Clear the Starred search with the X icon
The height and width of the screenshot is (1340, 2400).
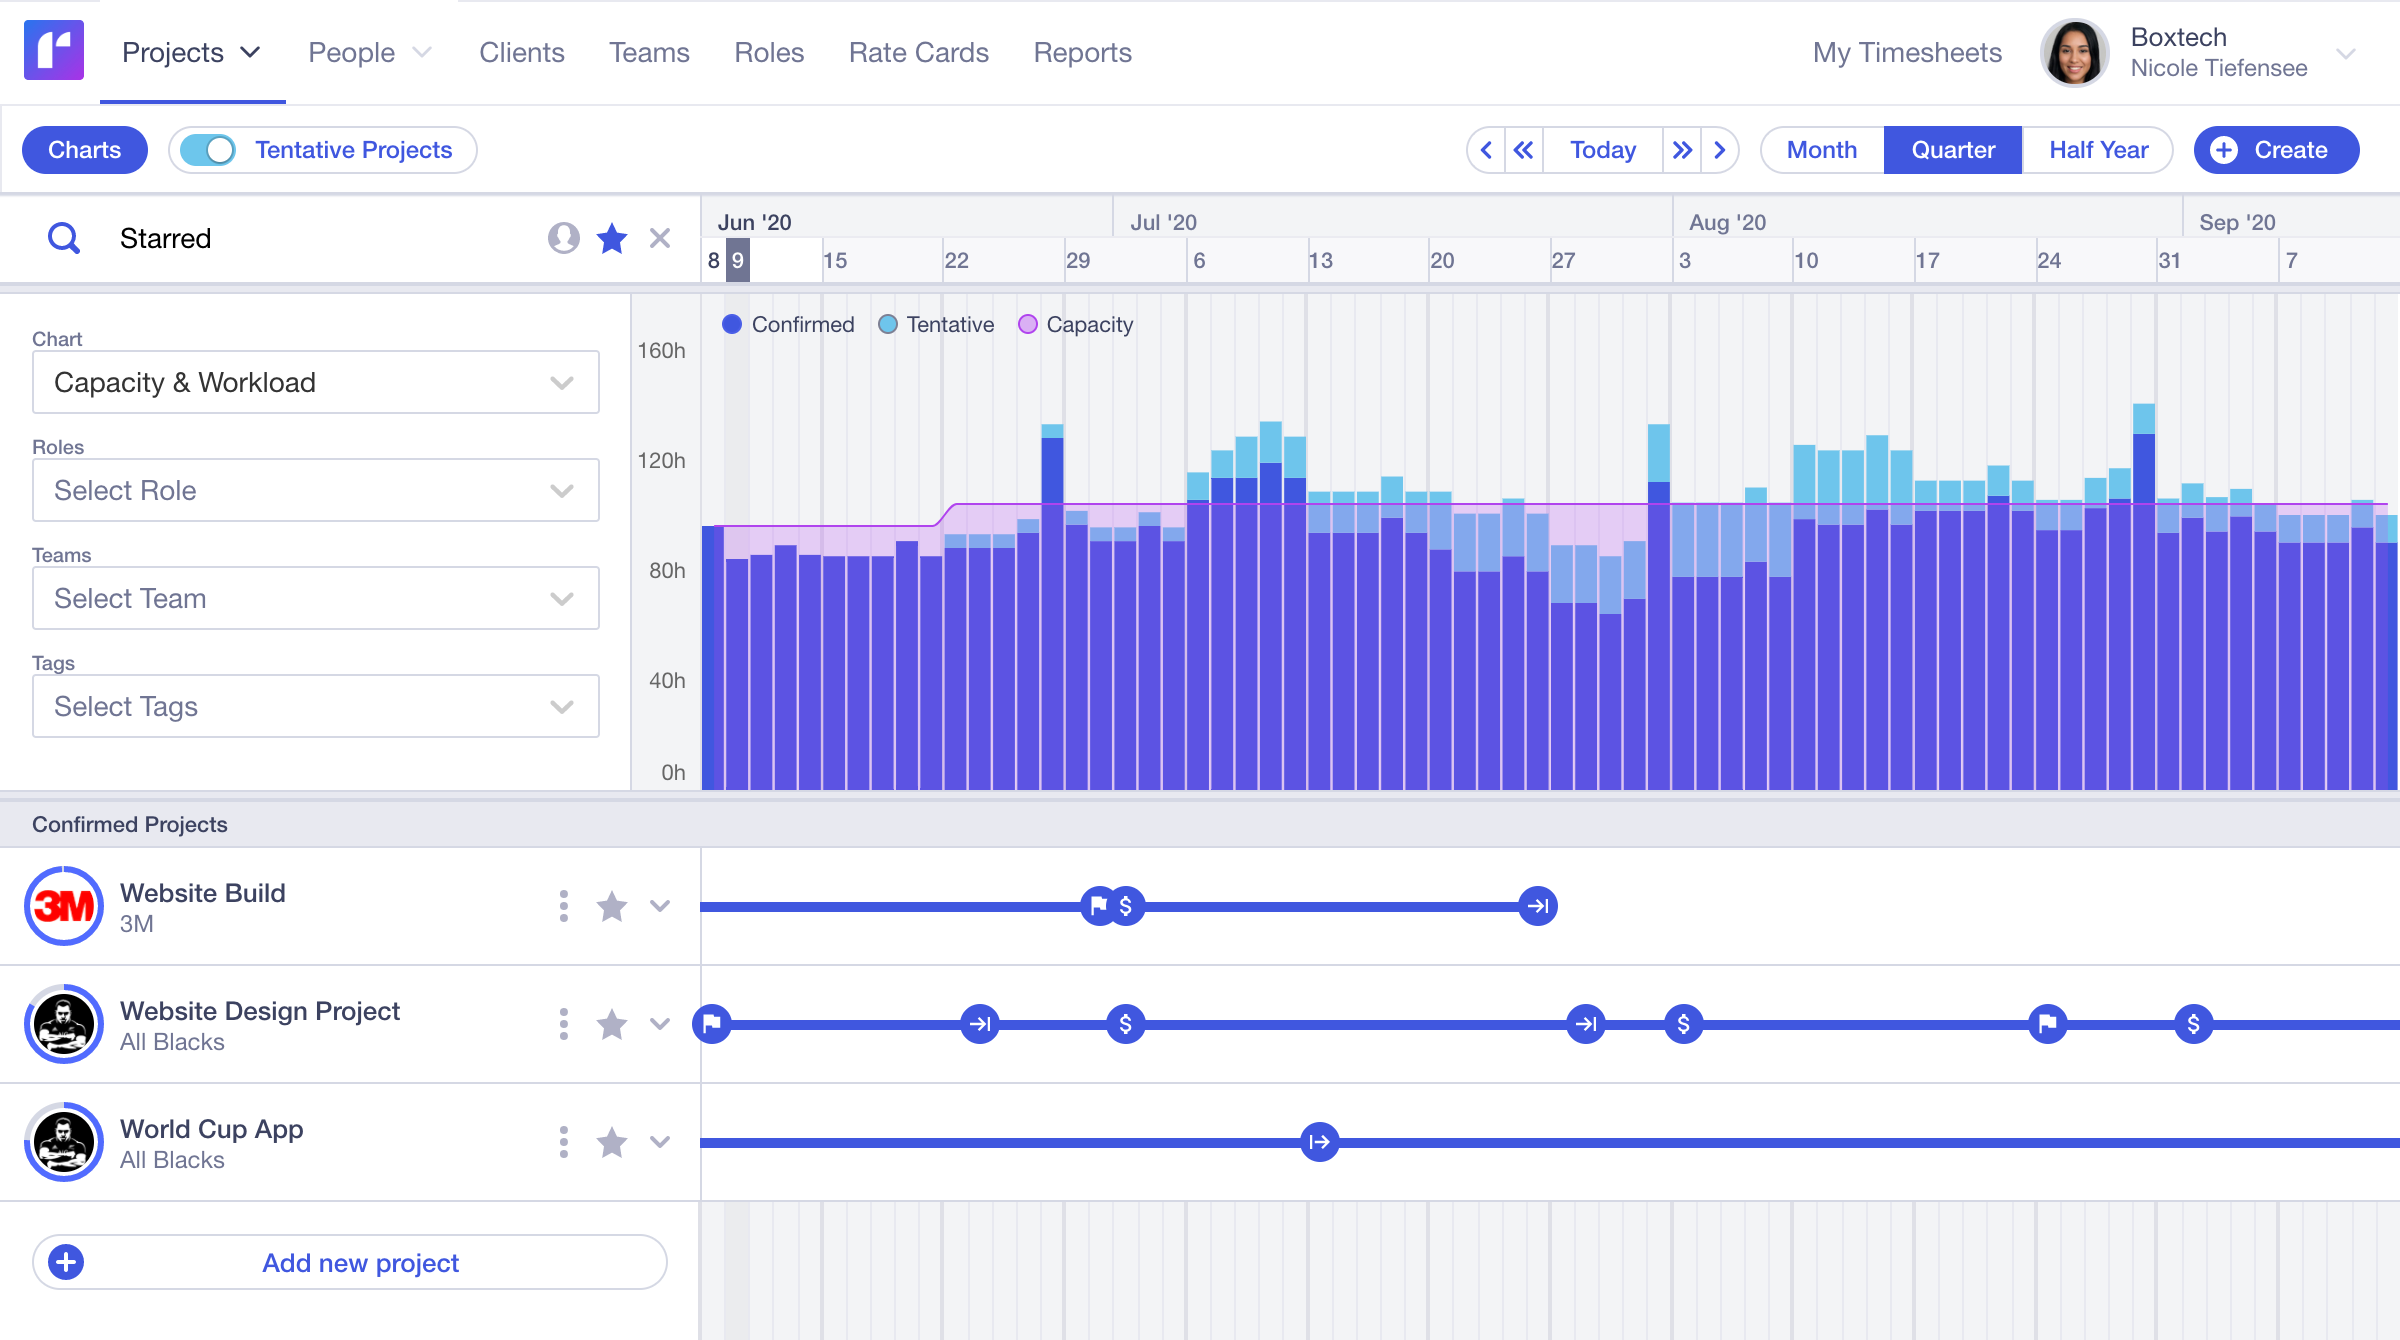660,239
